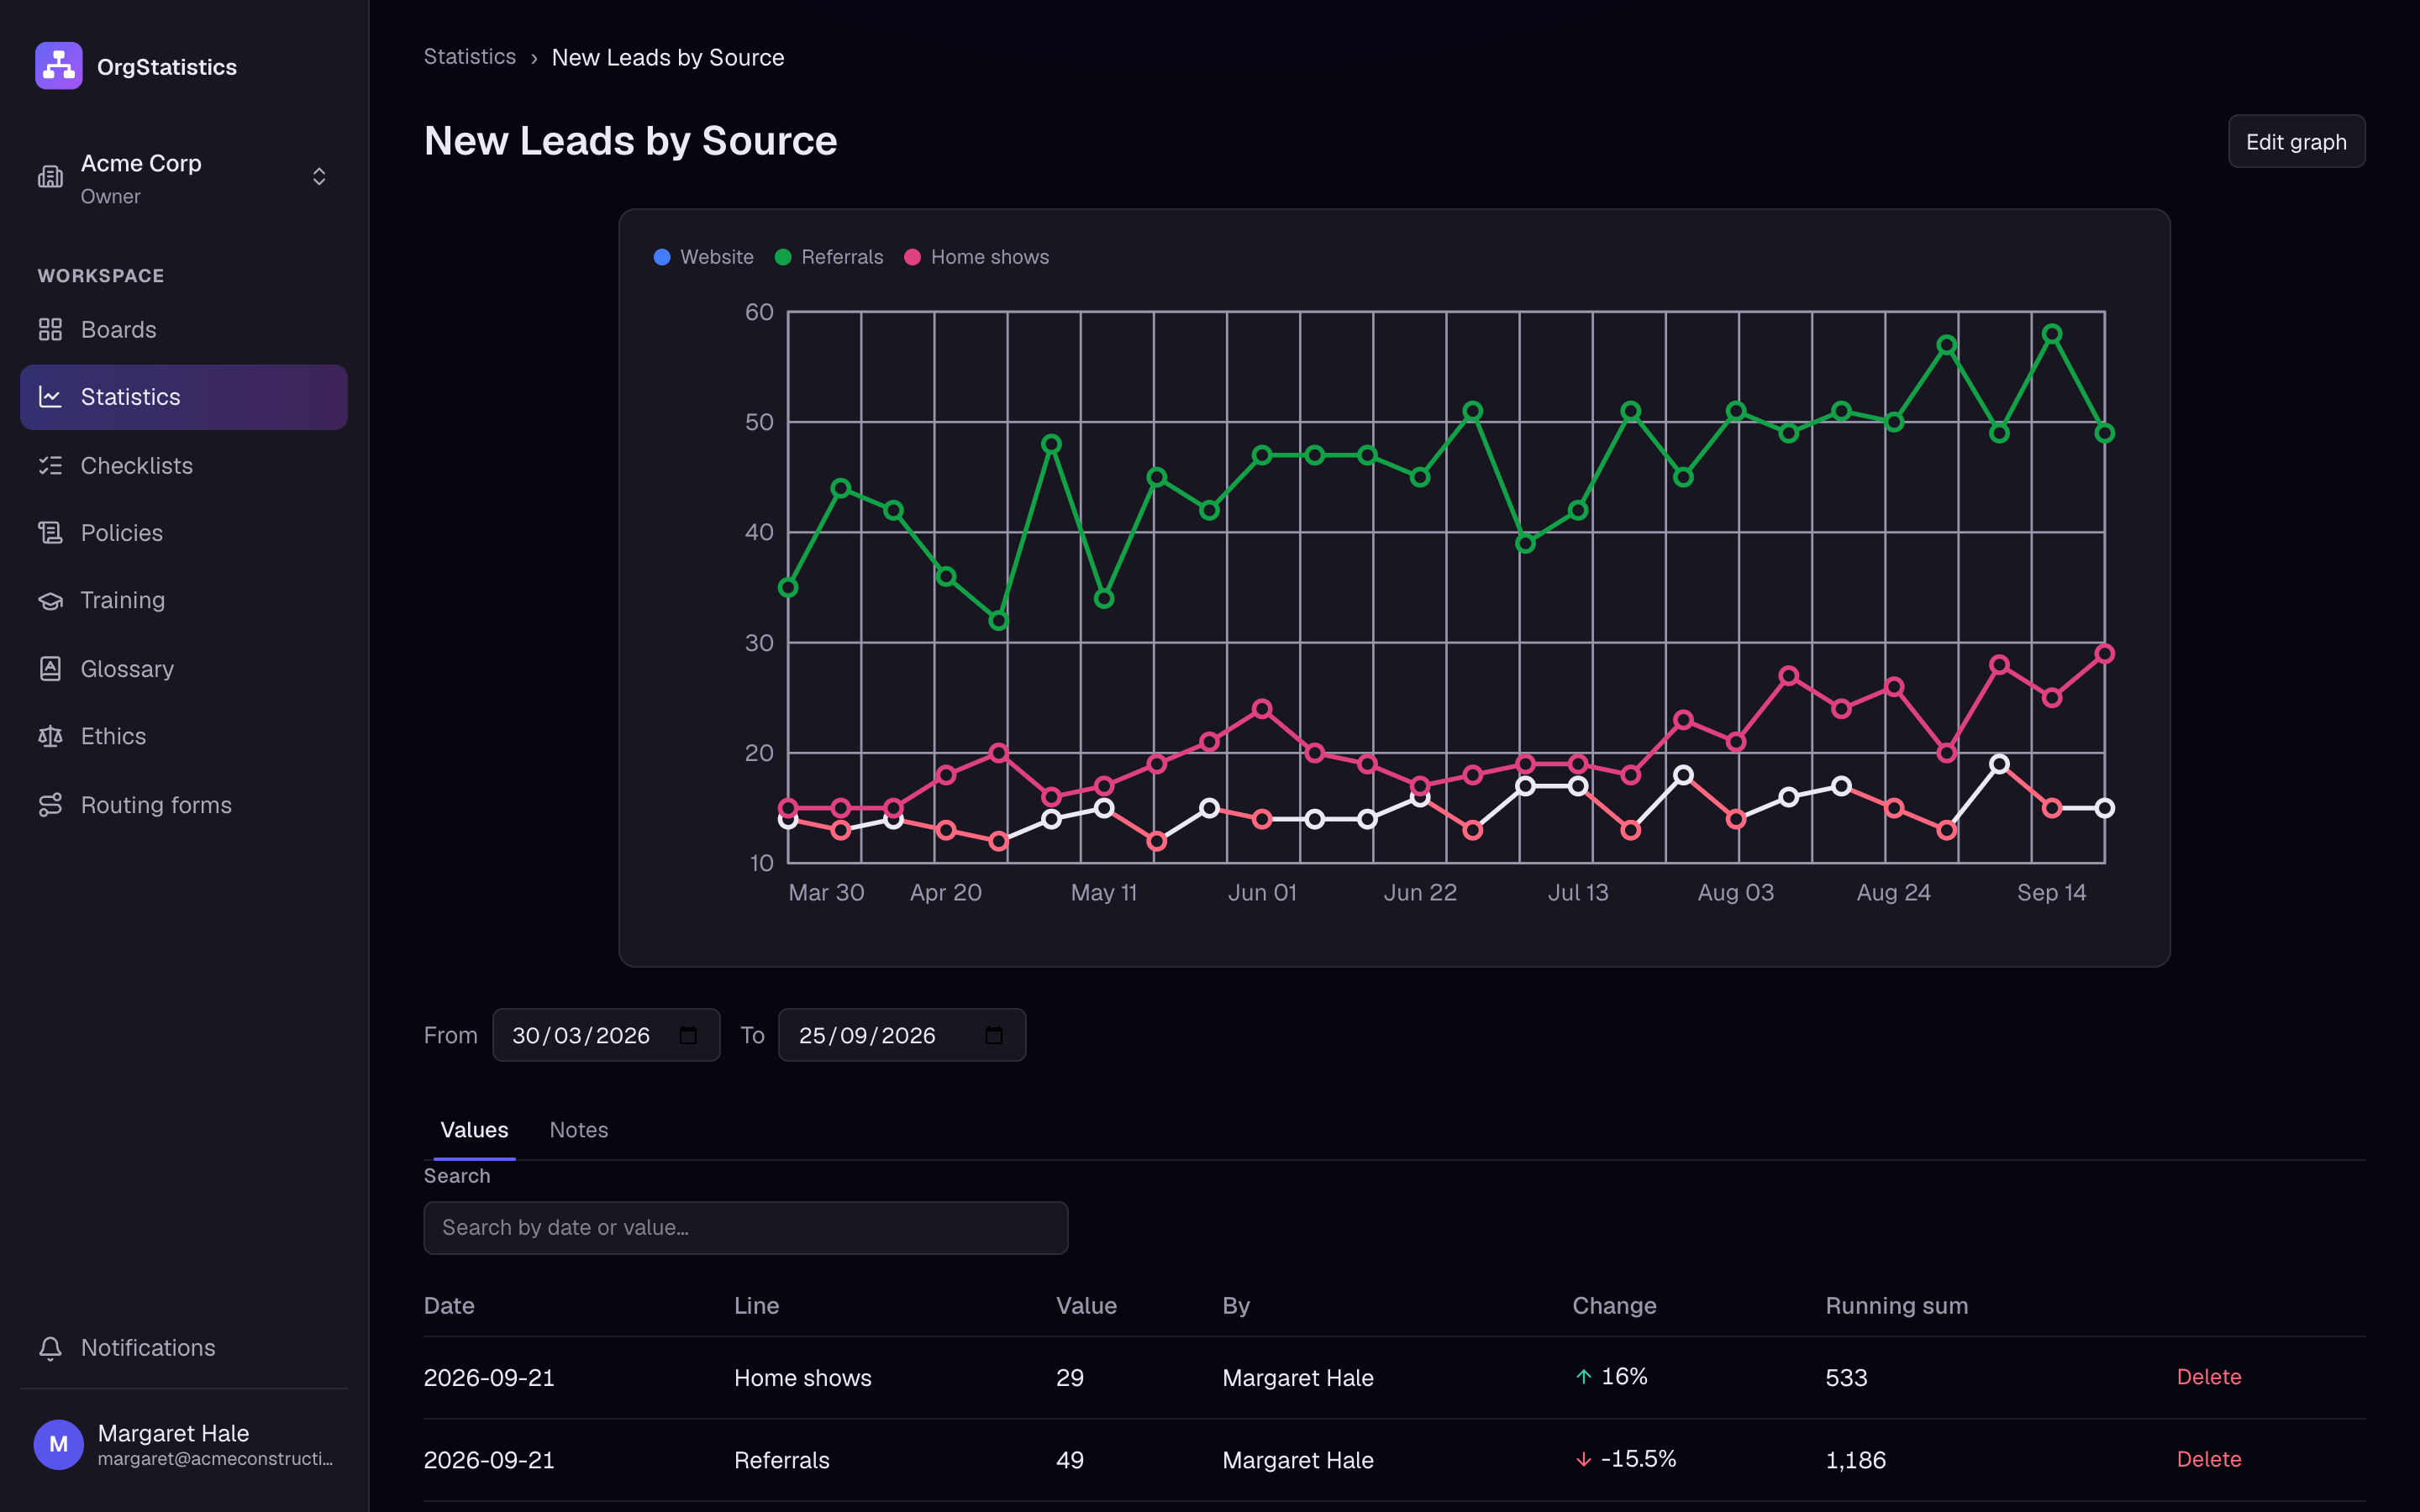Viewport: 2420px width, 1512px height.
Task: Open the Policies scroll icon
Action: [x=50, y=533]
